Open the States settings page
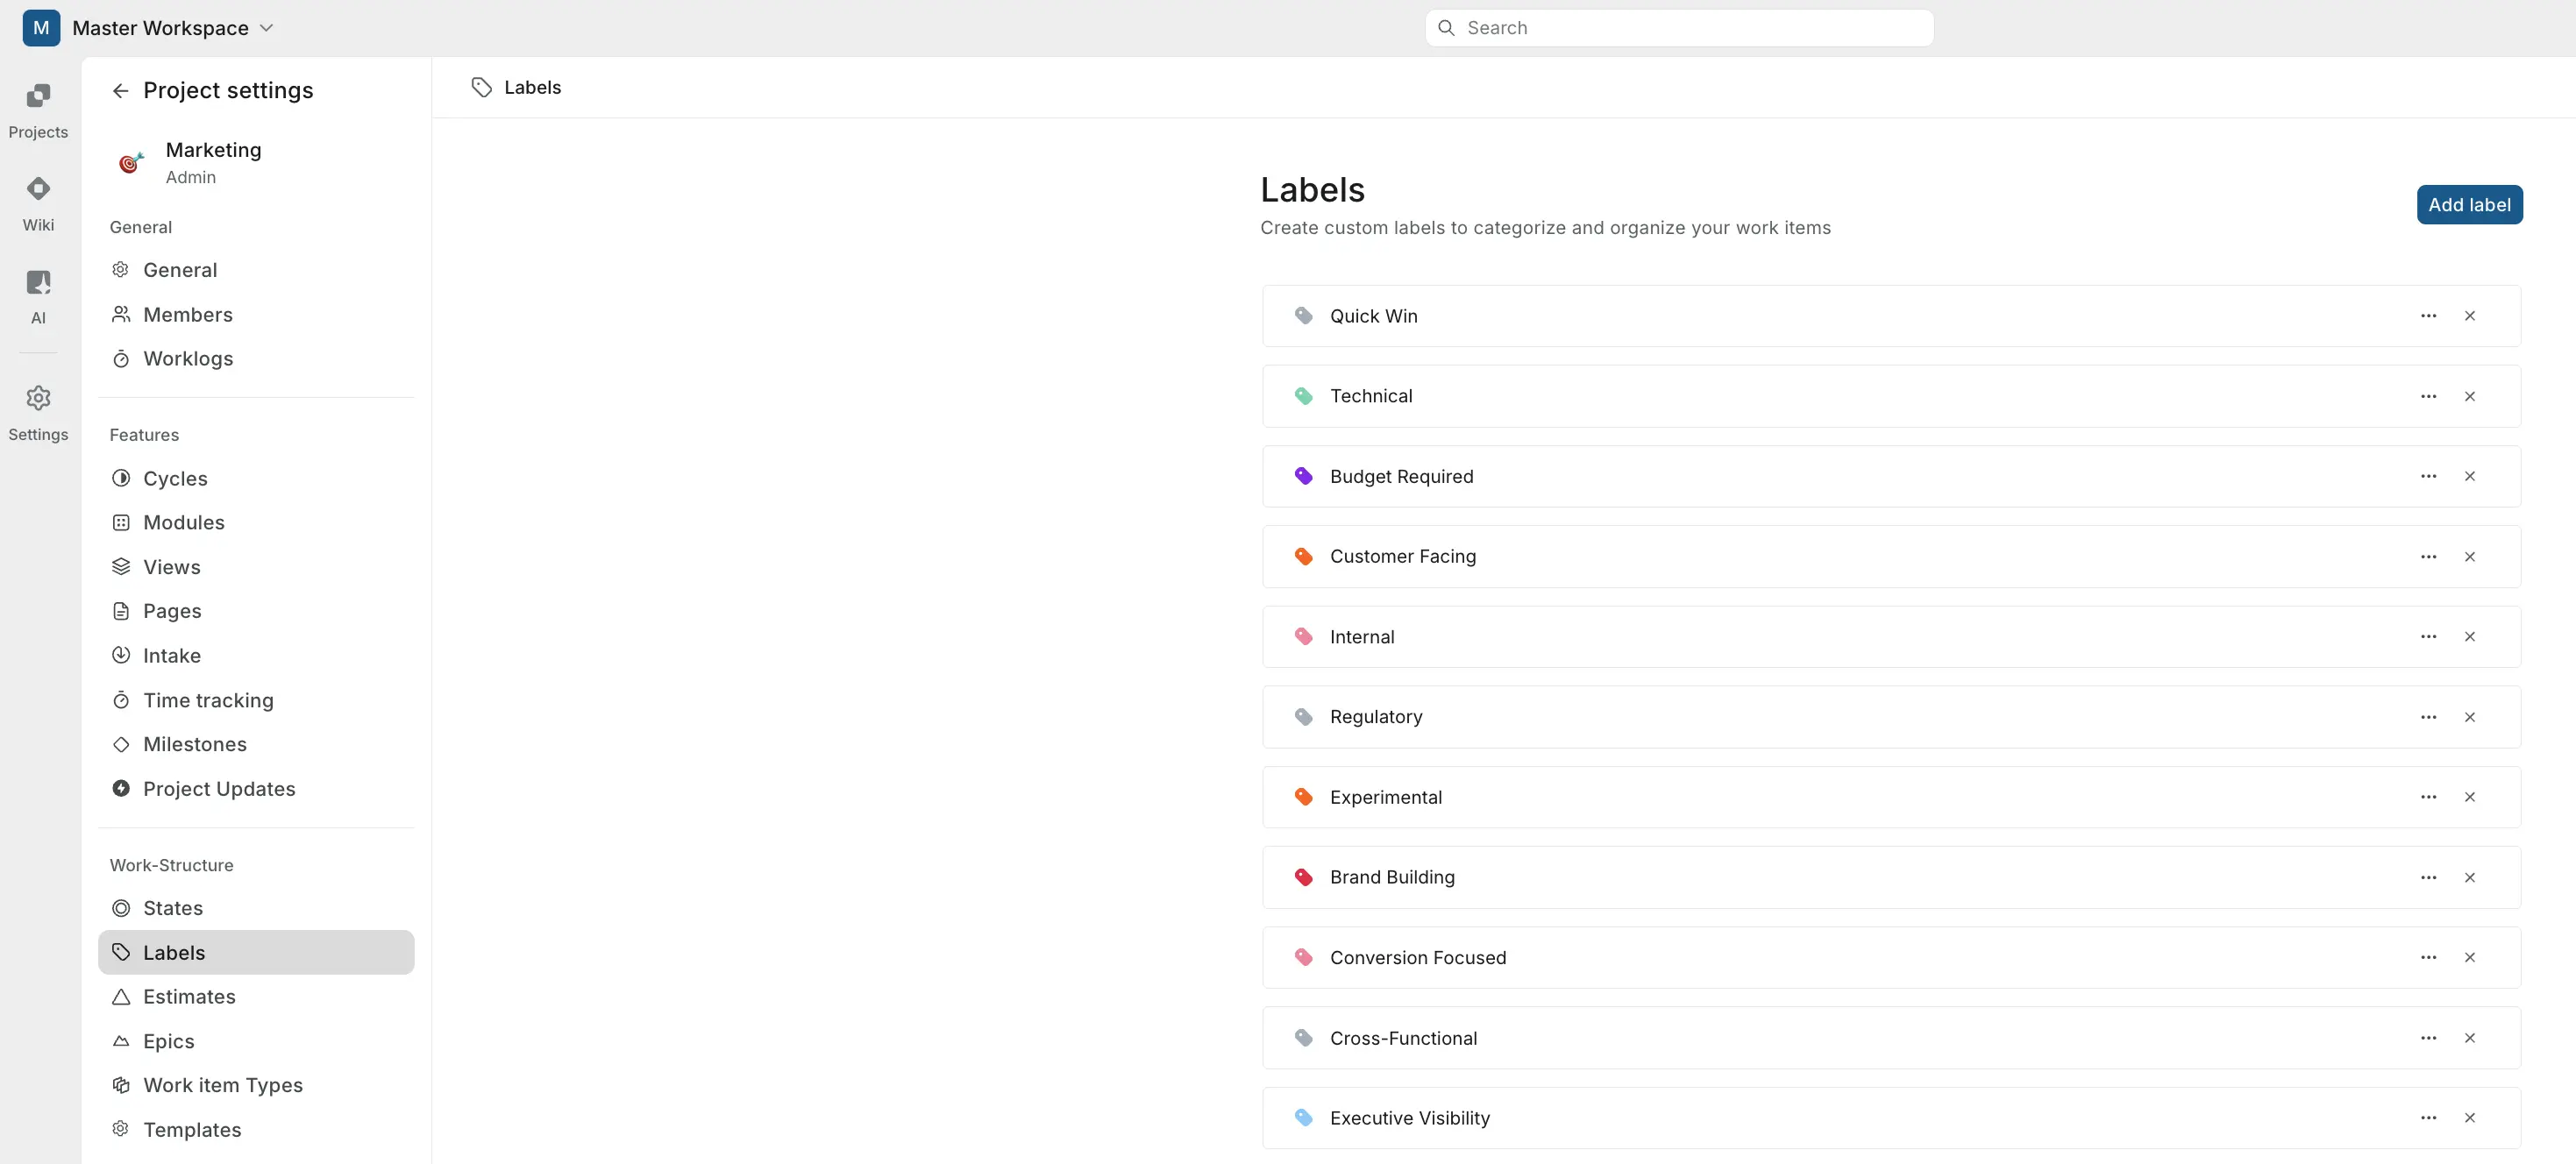Viewport: 2576px width, 1164px height. point(173,908)
